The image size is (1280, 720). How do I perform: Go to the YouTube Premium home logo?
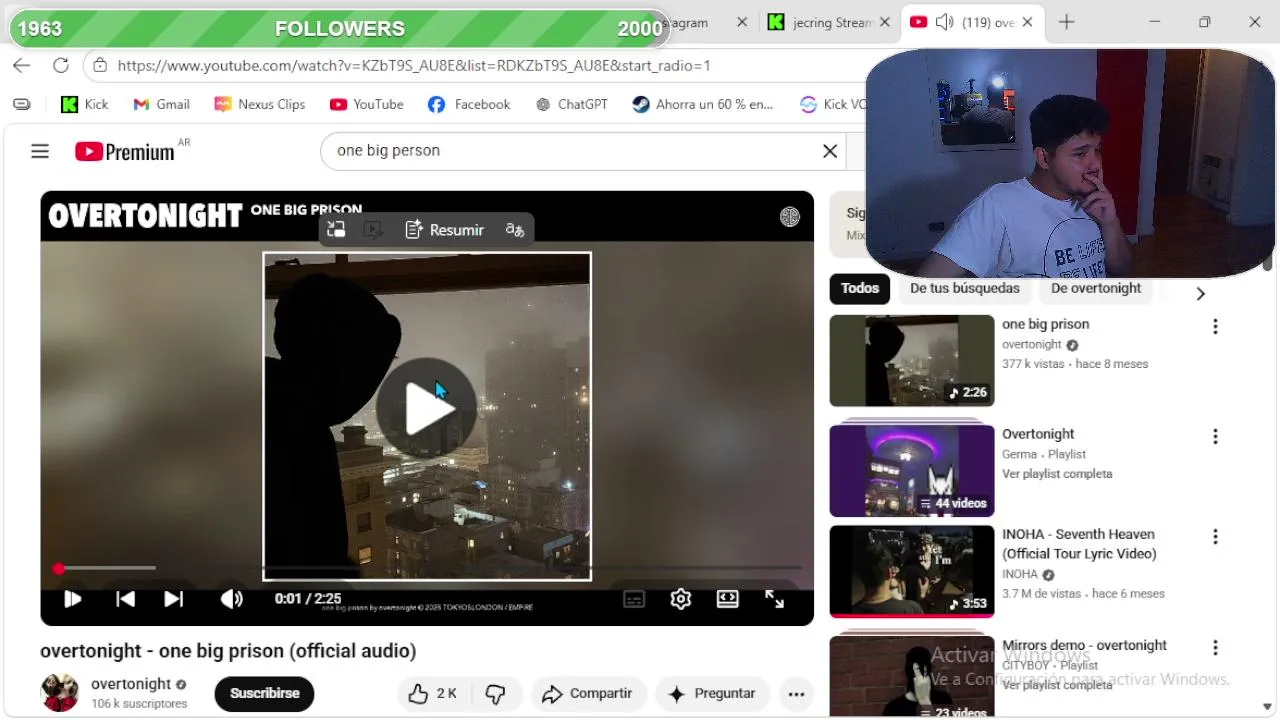tap(124, 152)
